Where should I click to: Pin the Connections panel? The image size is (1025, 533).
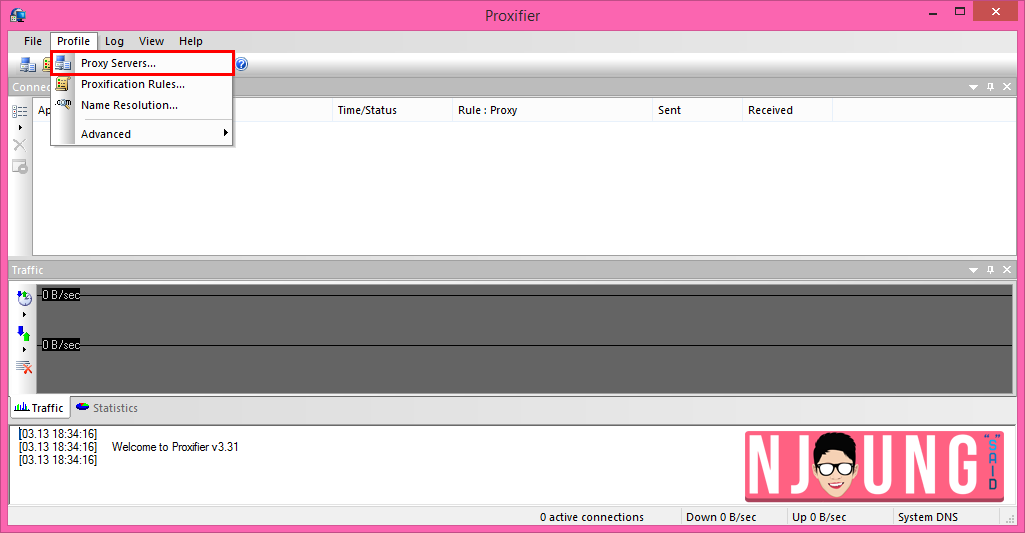coord(990,87)
